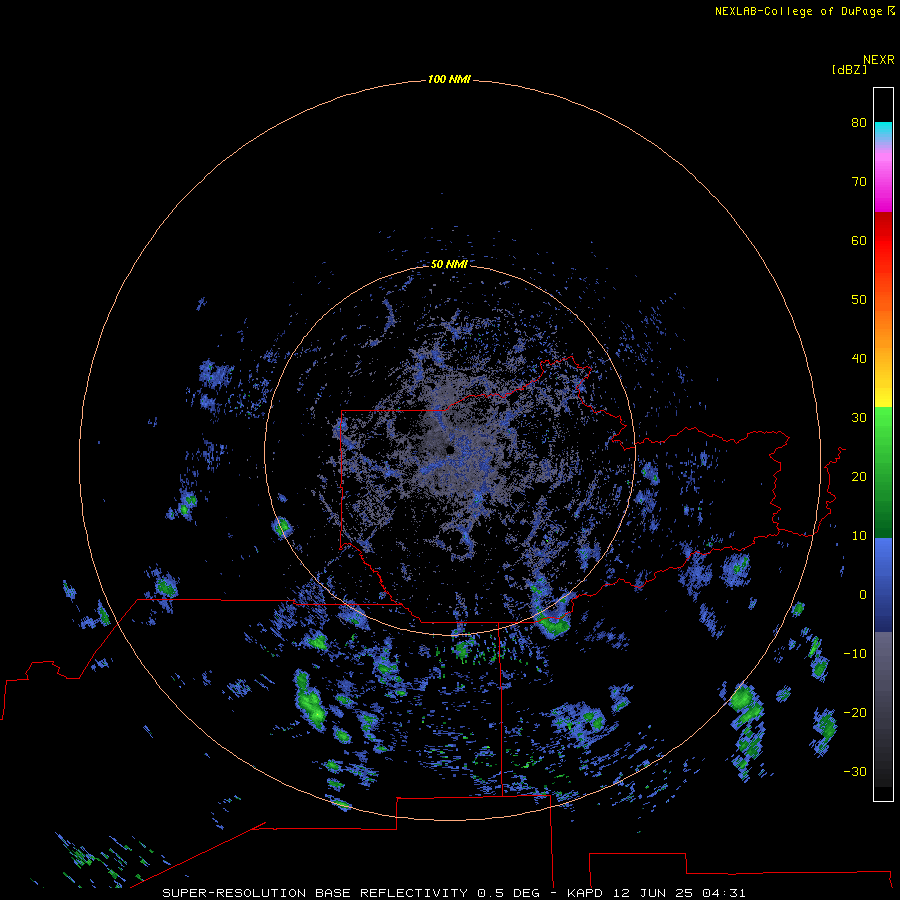Viewport: 900px width, 900px height.
Task: Click the 50 NMI range ring label
Action: click(449, 264)
